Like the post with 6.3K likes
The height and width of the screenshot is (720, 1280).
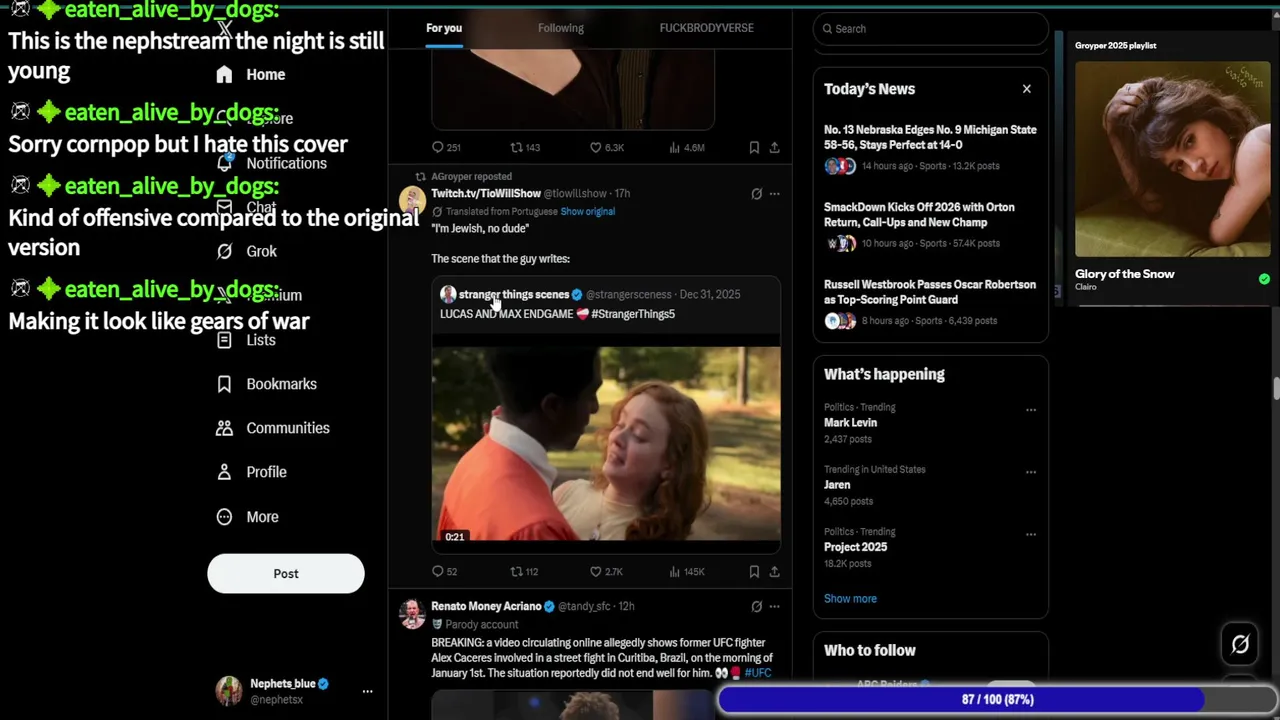click(595, 147)
